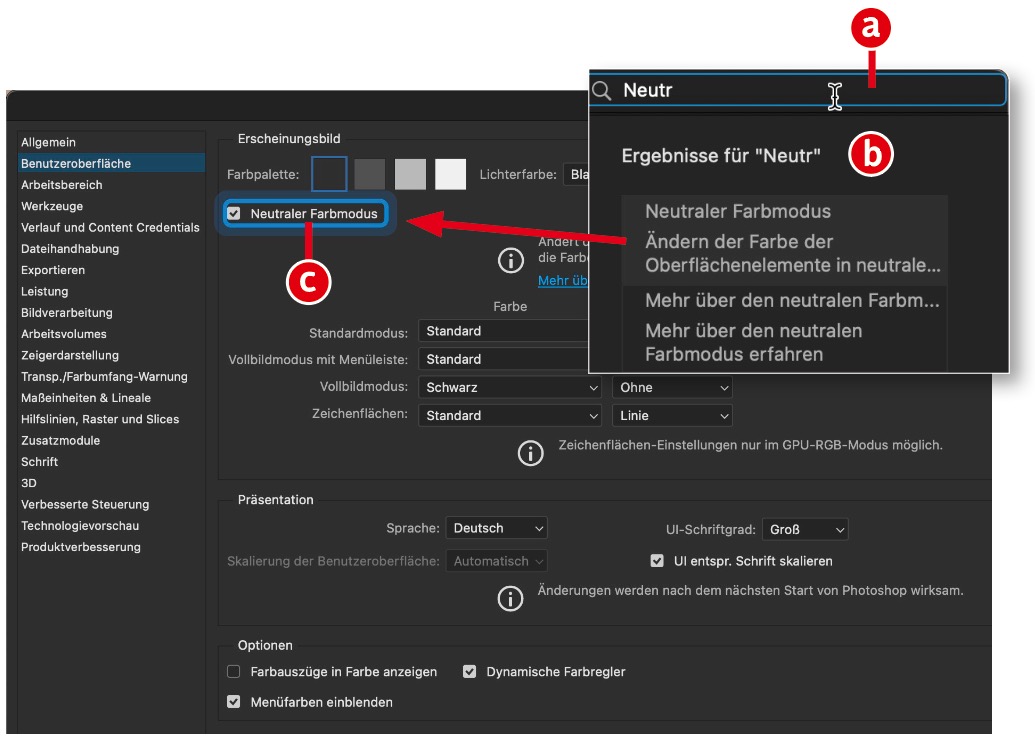Image resolution: width=1035 pixels, height=738 pixels.
Task: Uncheck Dynamische Farbregler option
Action: point(470,672)
